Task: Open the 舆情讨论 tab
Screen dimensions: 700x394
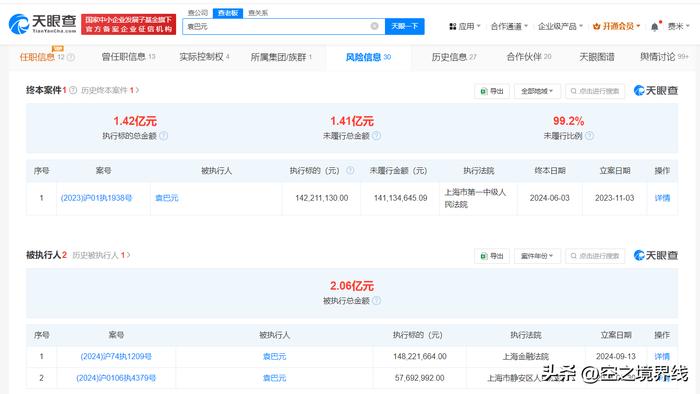Action: 664,57
